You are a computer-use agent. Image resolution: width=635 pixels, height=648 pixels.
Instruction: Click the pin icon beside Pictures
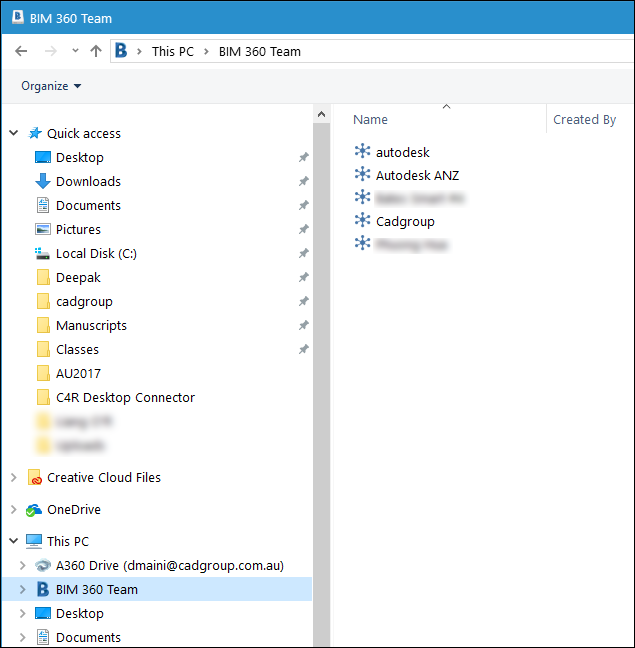point(304,229)
